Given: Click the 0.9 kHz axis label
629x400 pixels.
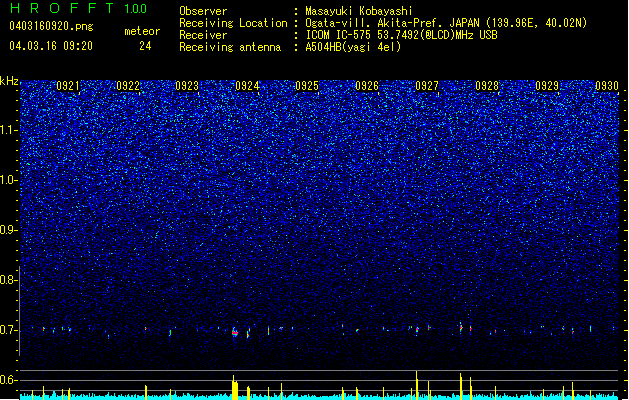Looking at the screenshot, I should (x=8, y=230).
